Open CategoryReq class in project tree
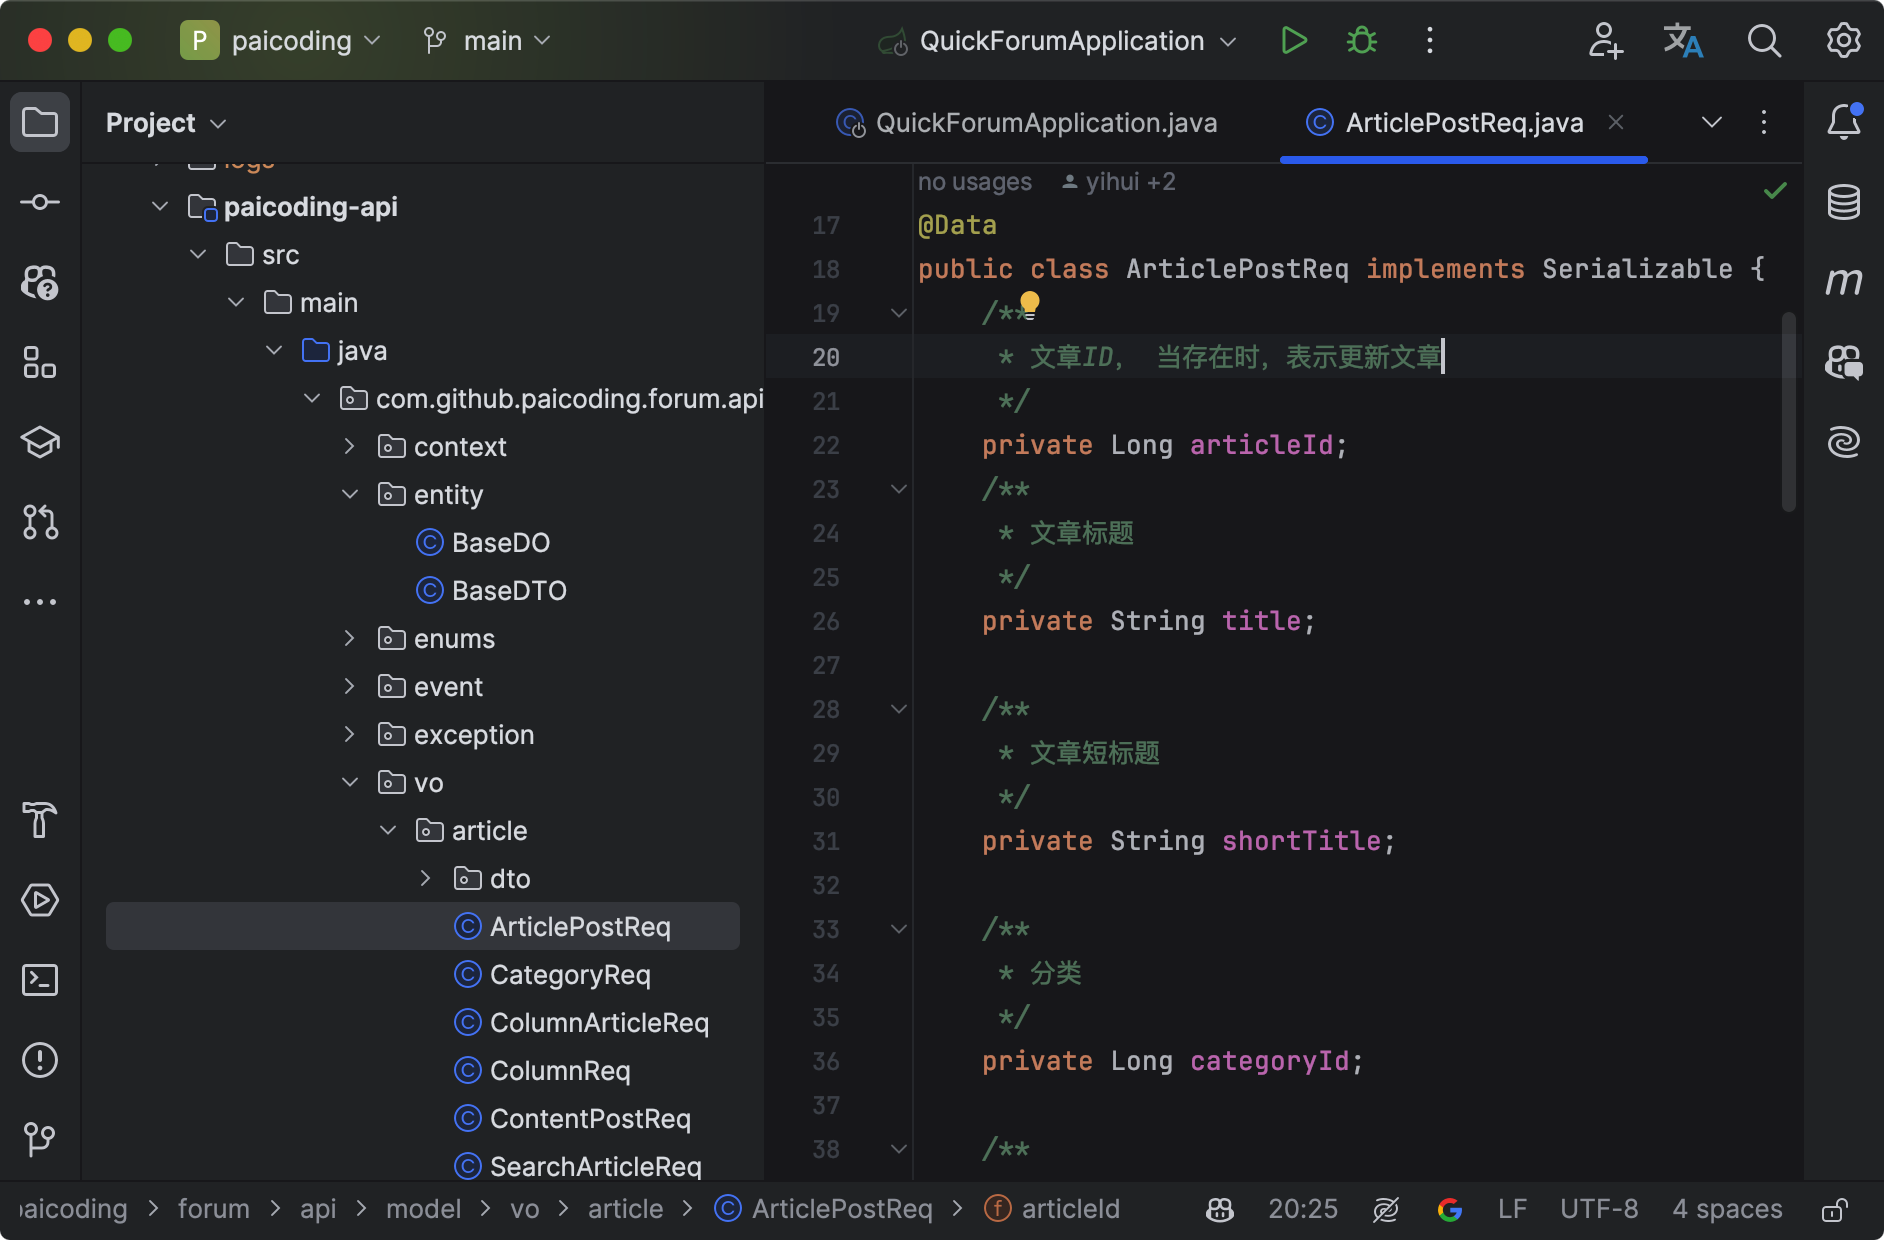Viewport: 1884px width, 1240px height. tap(570, 975)
